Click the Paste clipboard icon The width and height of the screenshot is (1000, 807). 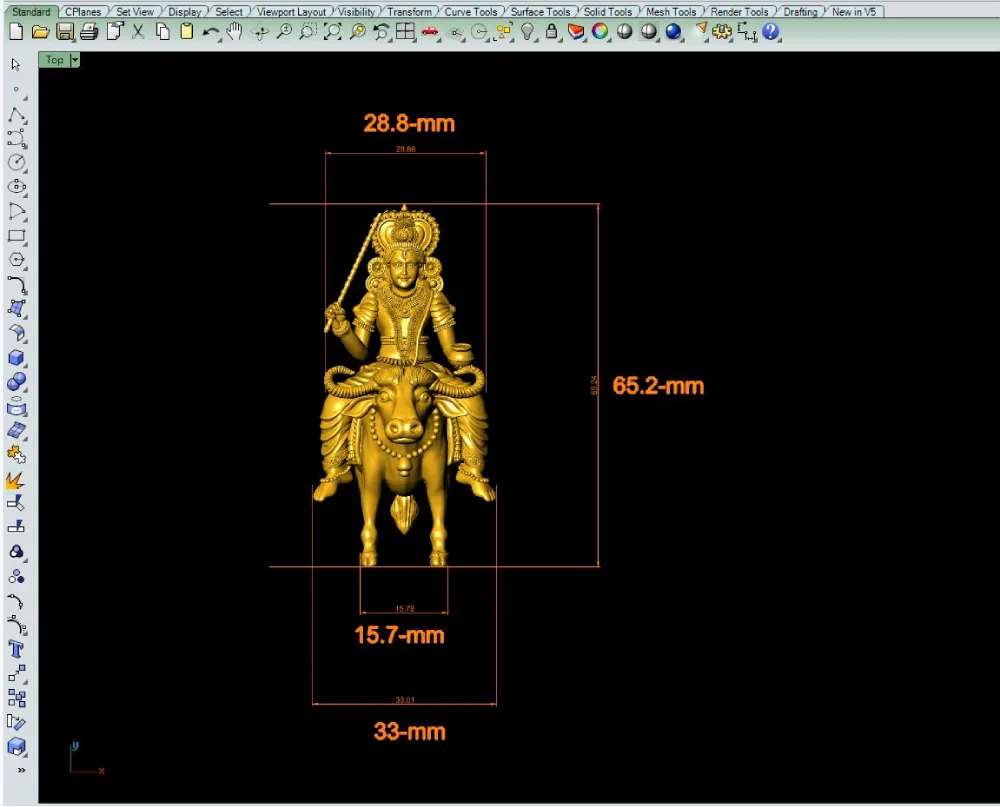pos(186,31)
